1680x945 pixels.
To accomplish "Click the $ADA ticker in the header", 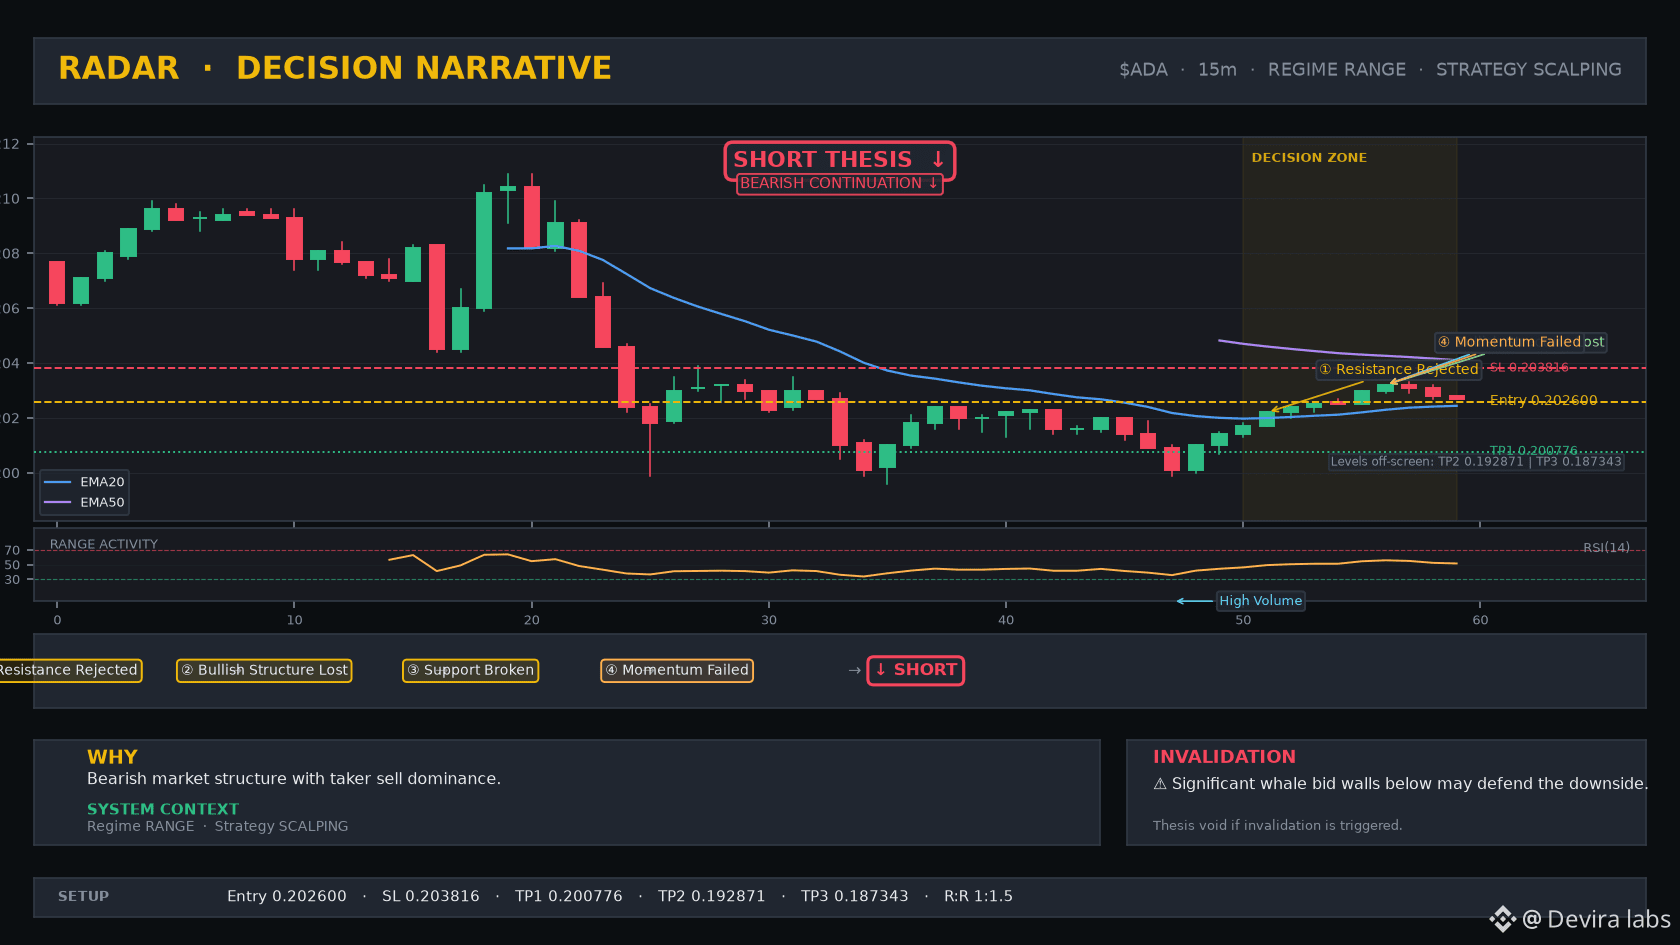I will pos(1143,70).
